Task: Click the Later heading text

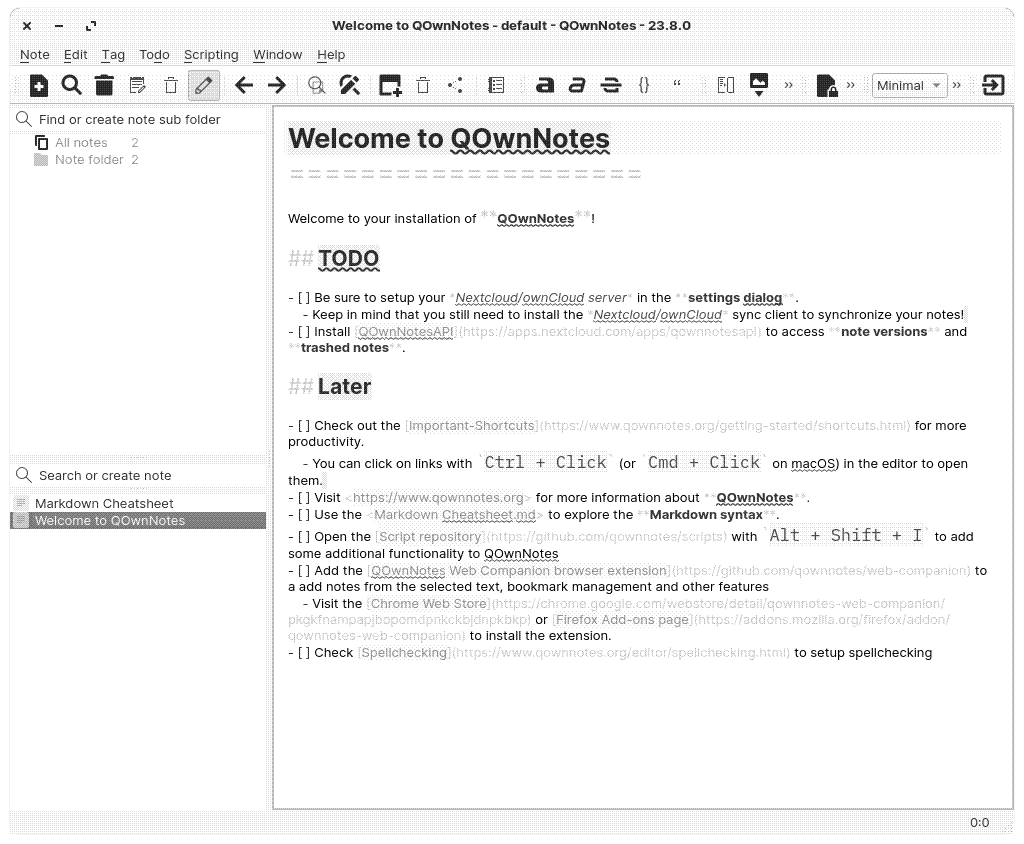Action: click(344, 387)
